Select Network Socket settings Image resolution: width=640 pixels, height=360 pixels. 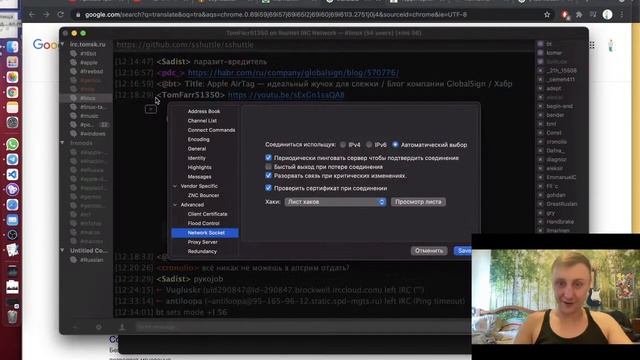(x=205, y=233)
